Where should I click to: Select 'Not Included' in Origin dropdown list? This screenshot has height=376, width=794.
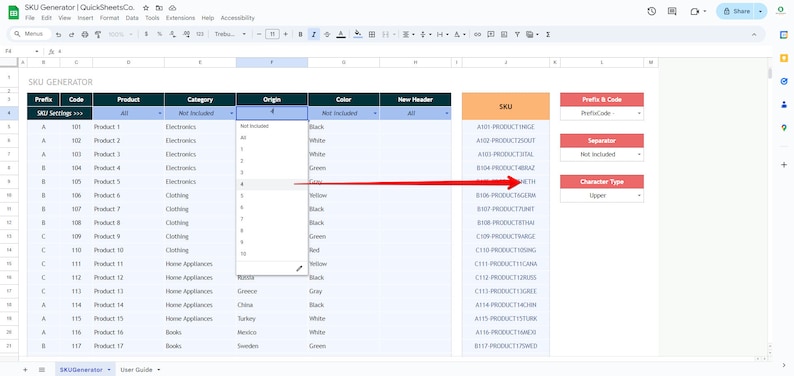(x=272, y=126)
